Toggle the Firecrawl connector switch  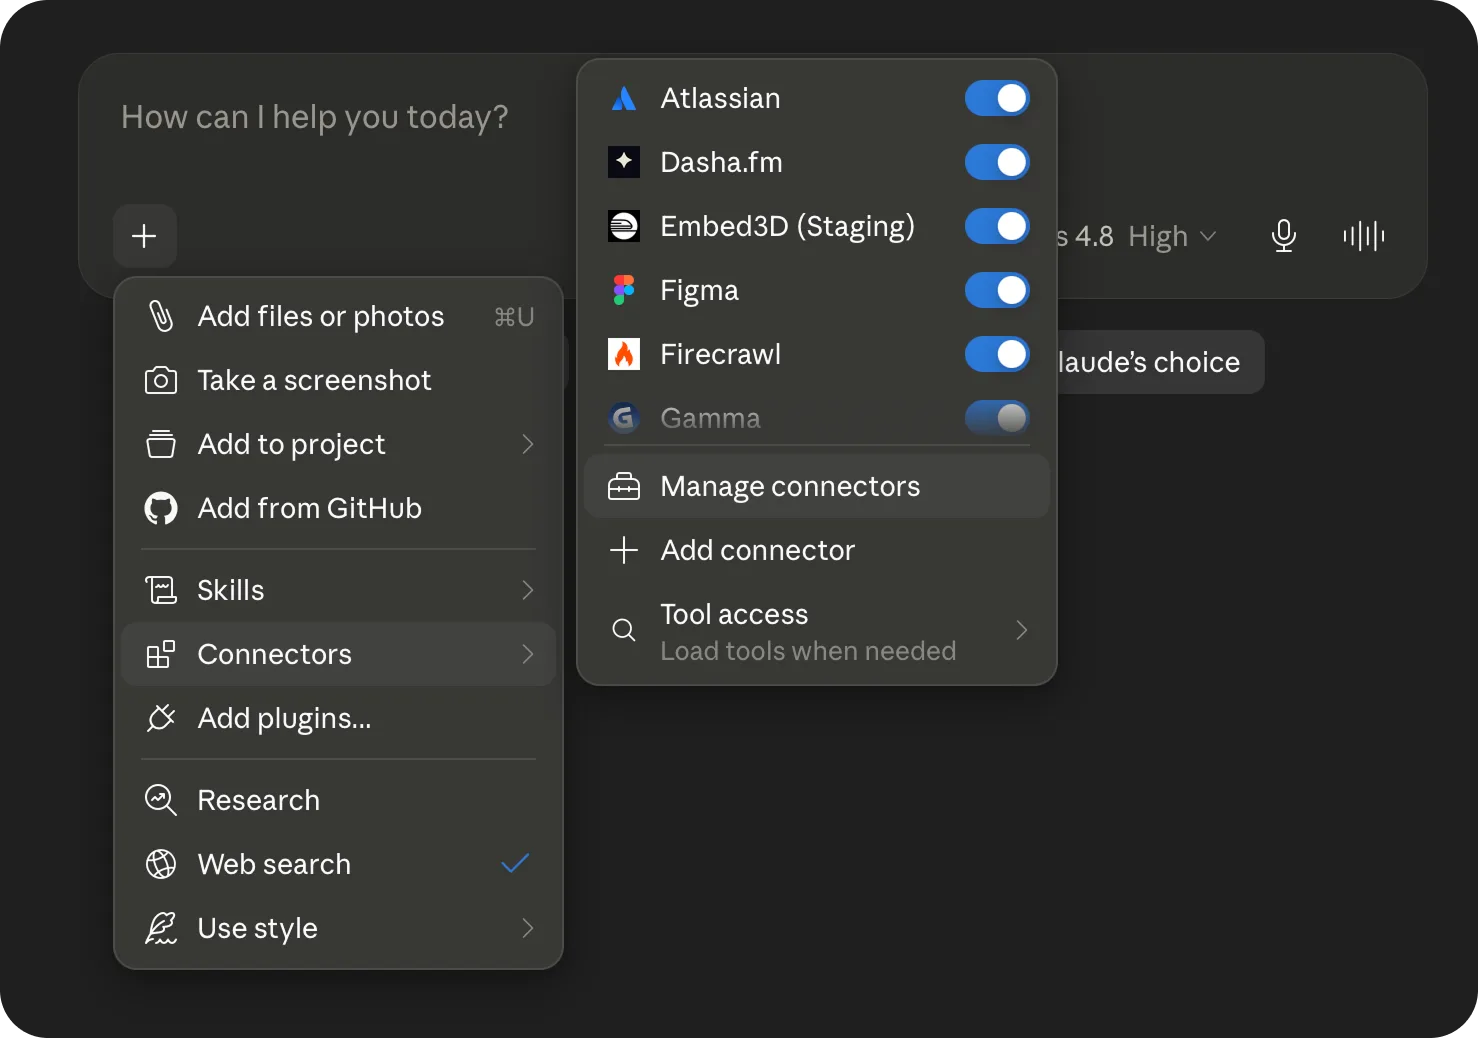pos(997,354)
